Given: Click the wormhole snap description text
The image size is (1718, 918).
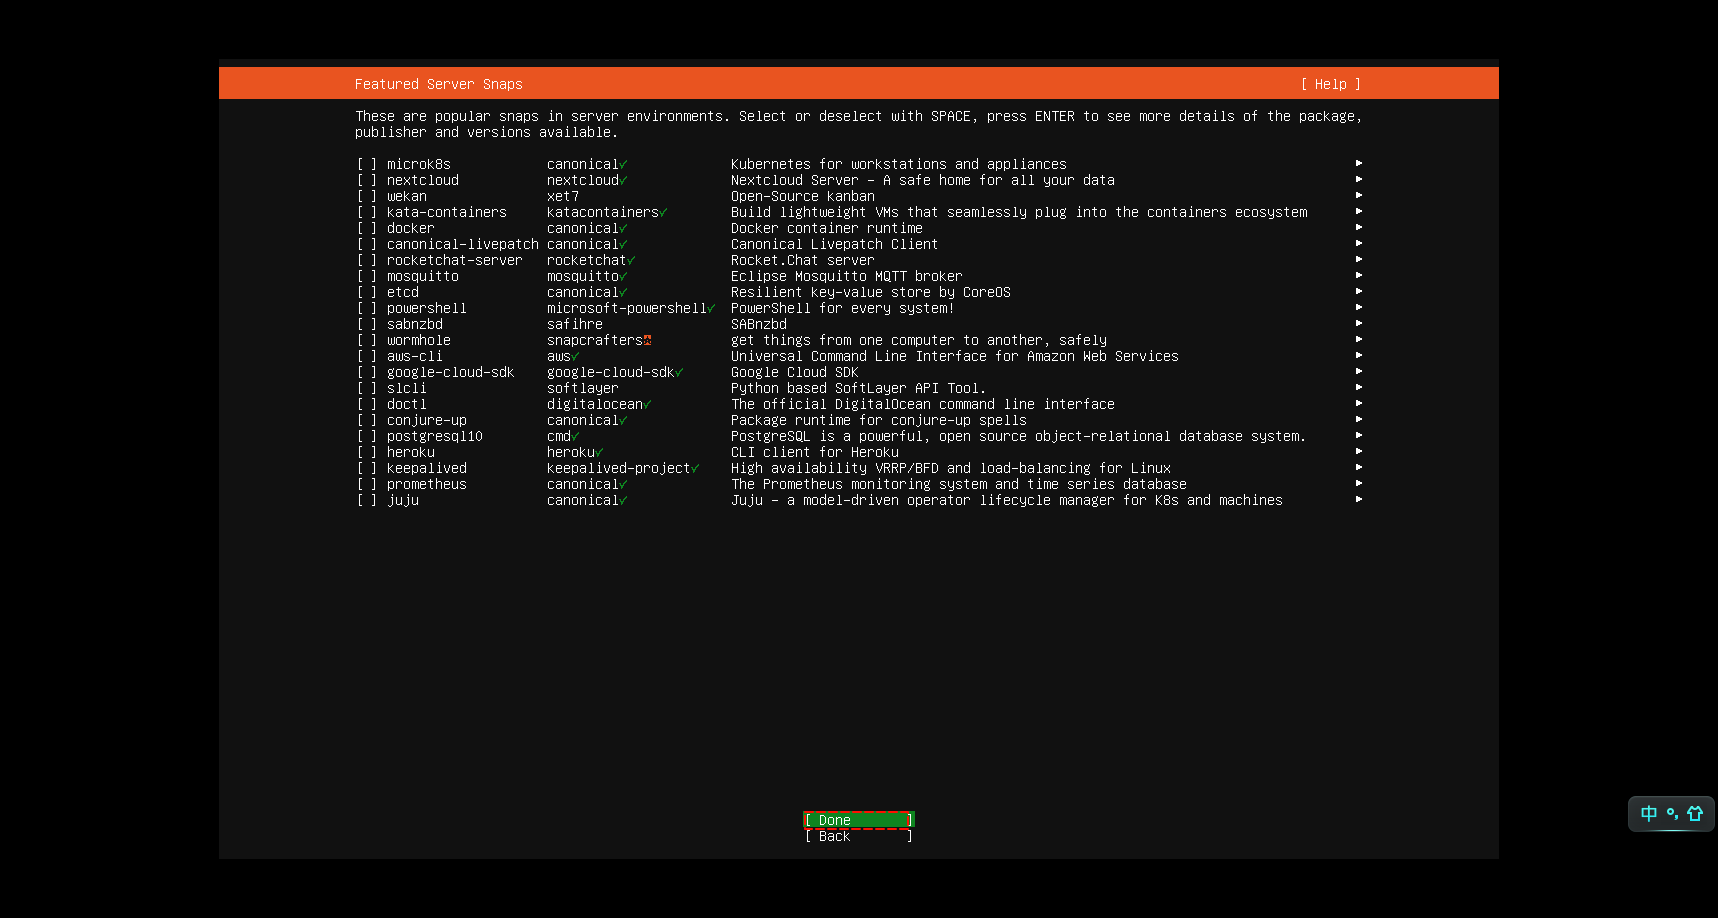Looking at the screenshot, I should pyautogui.click(x=918, y=340).
